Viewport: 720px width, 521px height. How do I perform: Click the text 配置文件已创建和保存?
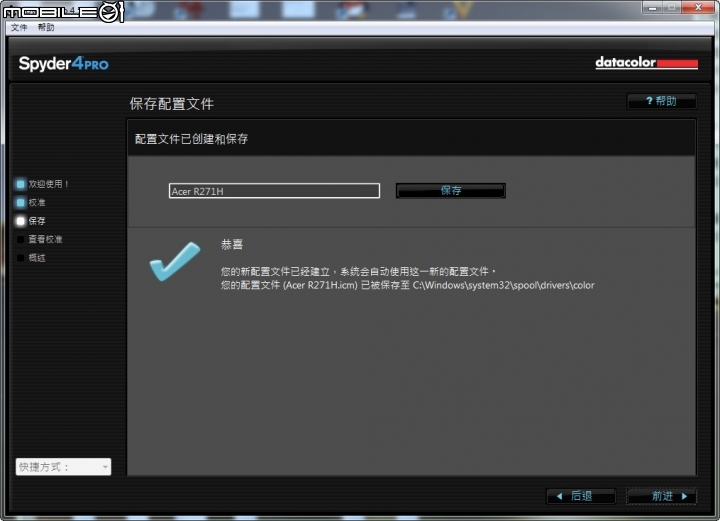point(191,139)
